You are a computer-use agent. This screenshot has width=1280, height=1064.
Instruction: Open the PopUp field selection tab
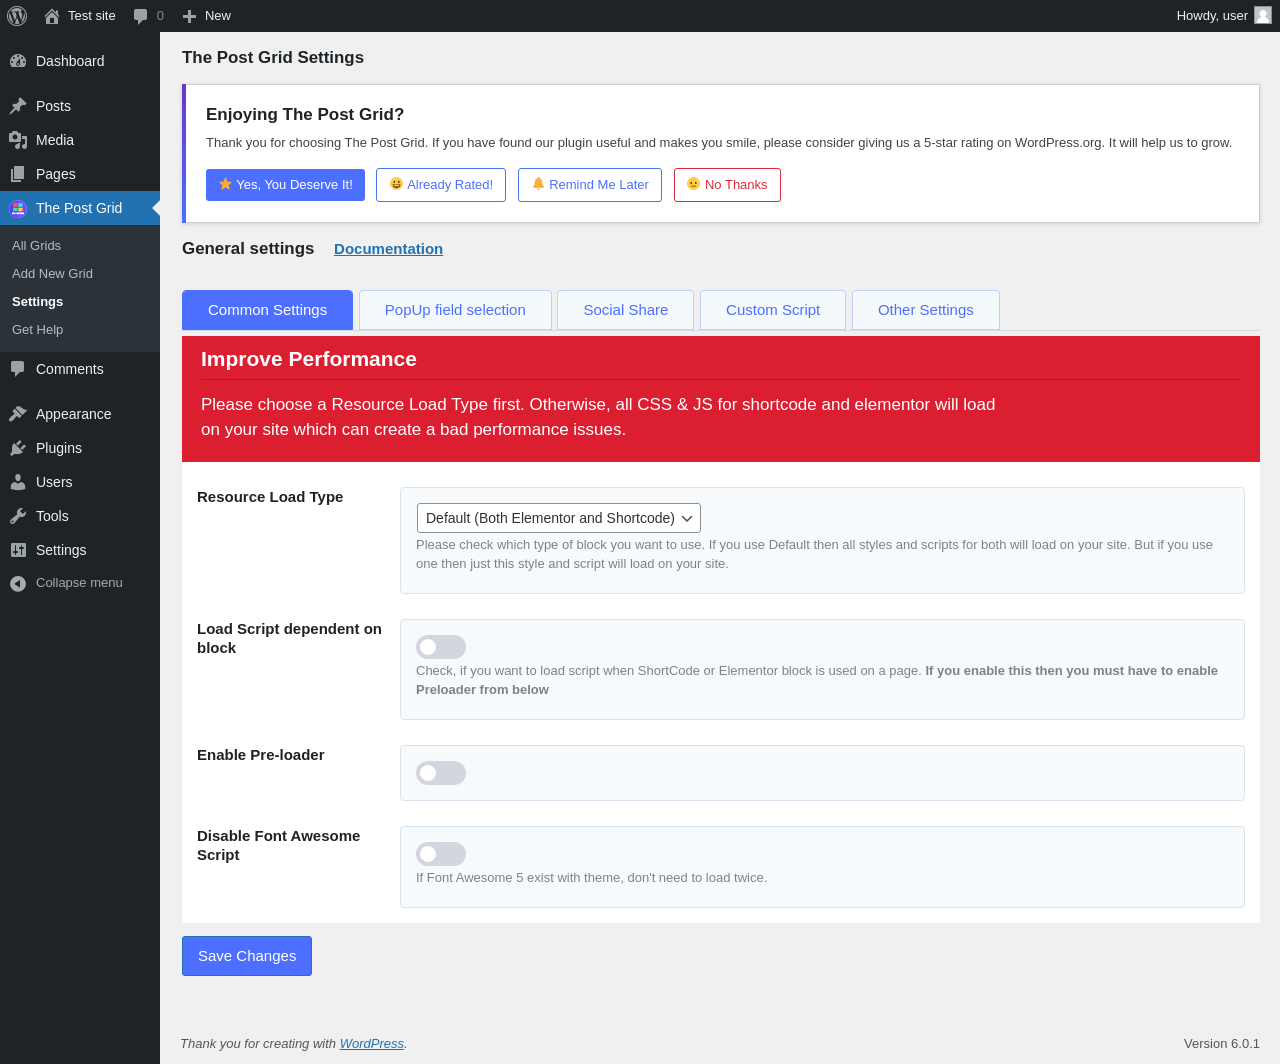coord(455,310)
